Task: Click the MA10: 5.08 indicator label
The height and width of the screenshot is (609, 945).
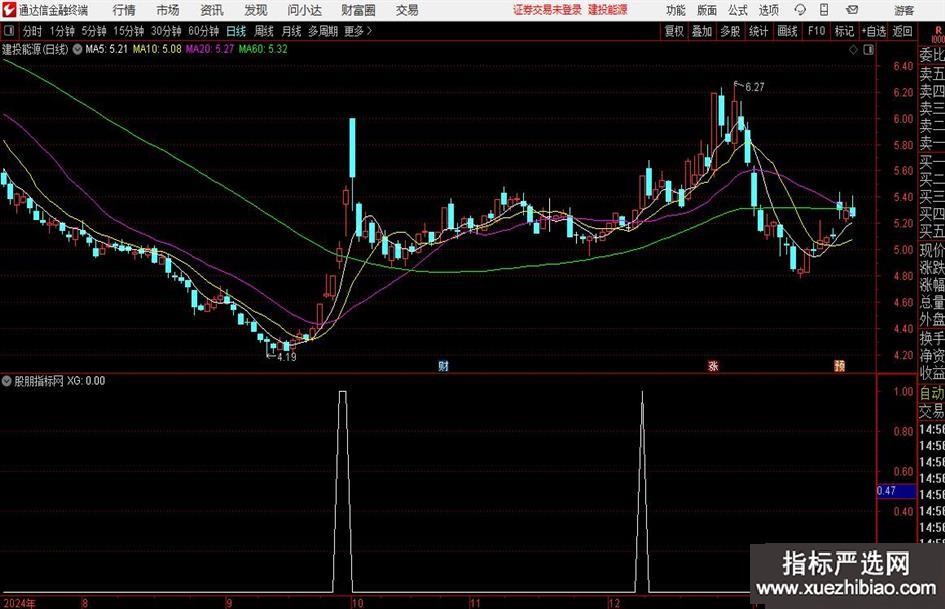Action: pyautogui.click(x=157, y=49)
